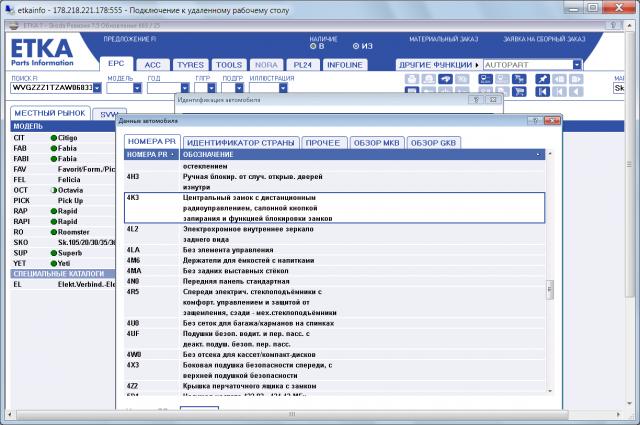Screen dimensions: 640x425
Task: Click the cart-with-list icon in upper toolbar row
Action: point(519,79)
